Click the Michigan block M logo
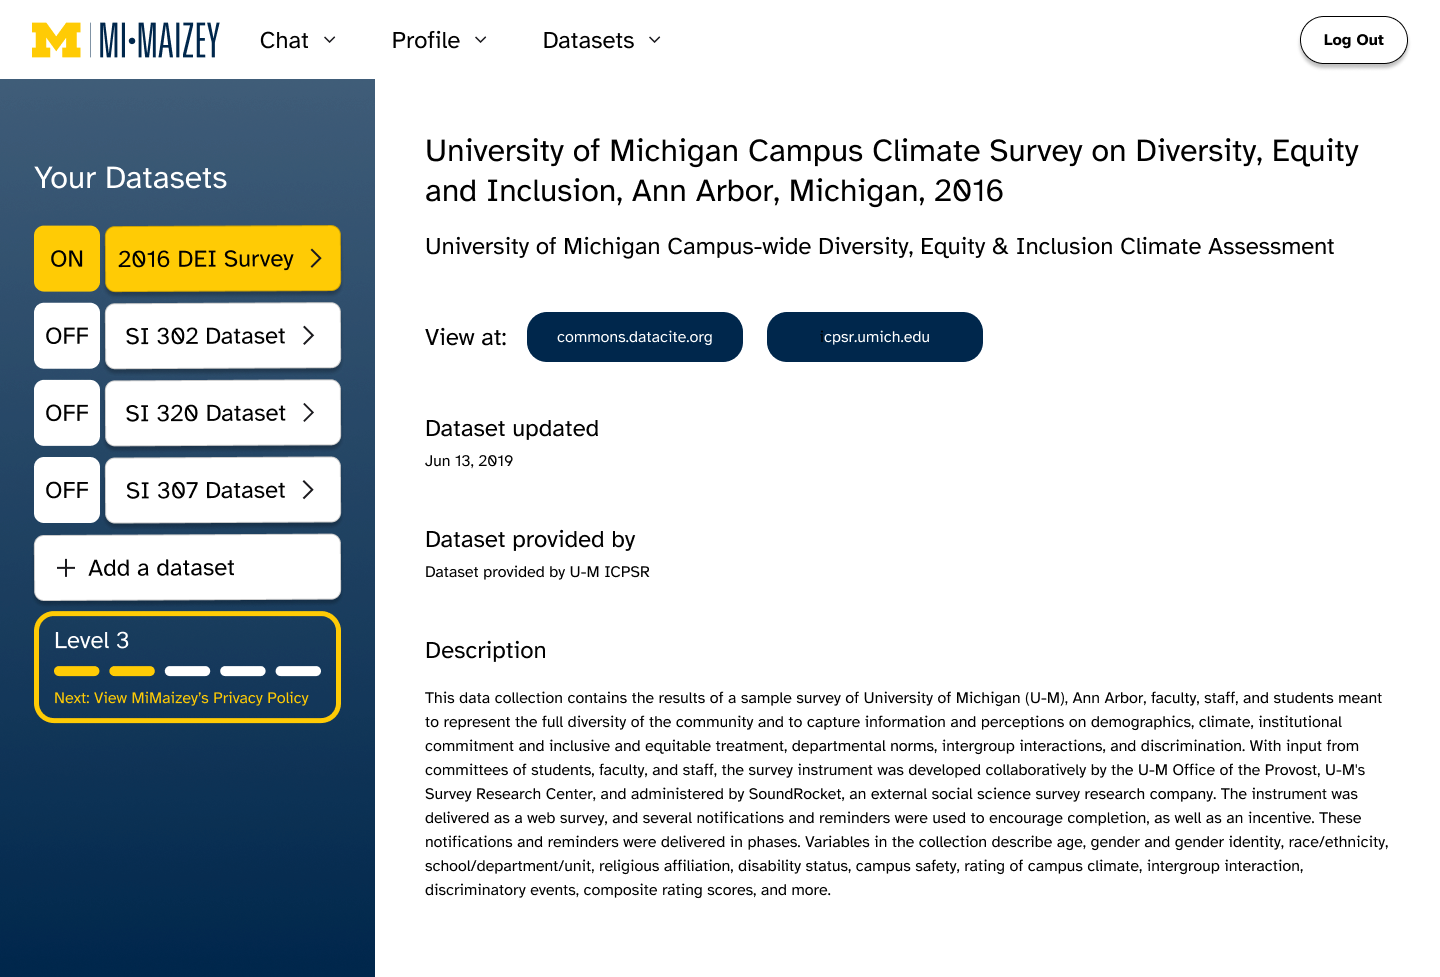Screen dimensions: 1440x977 coord(56,40)
